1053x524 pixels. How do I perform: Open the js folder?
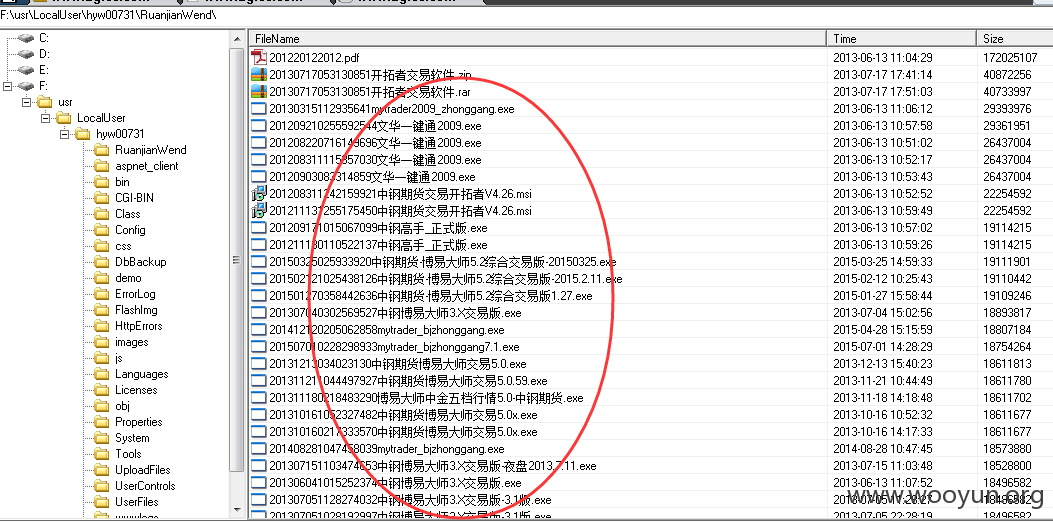point(118,358)
